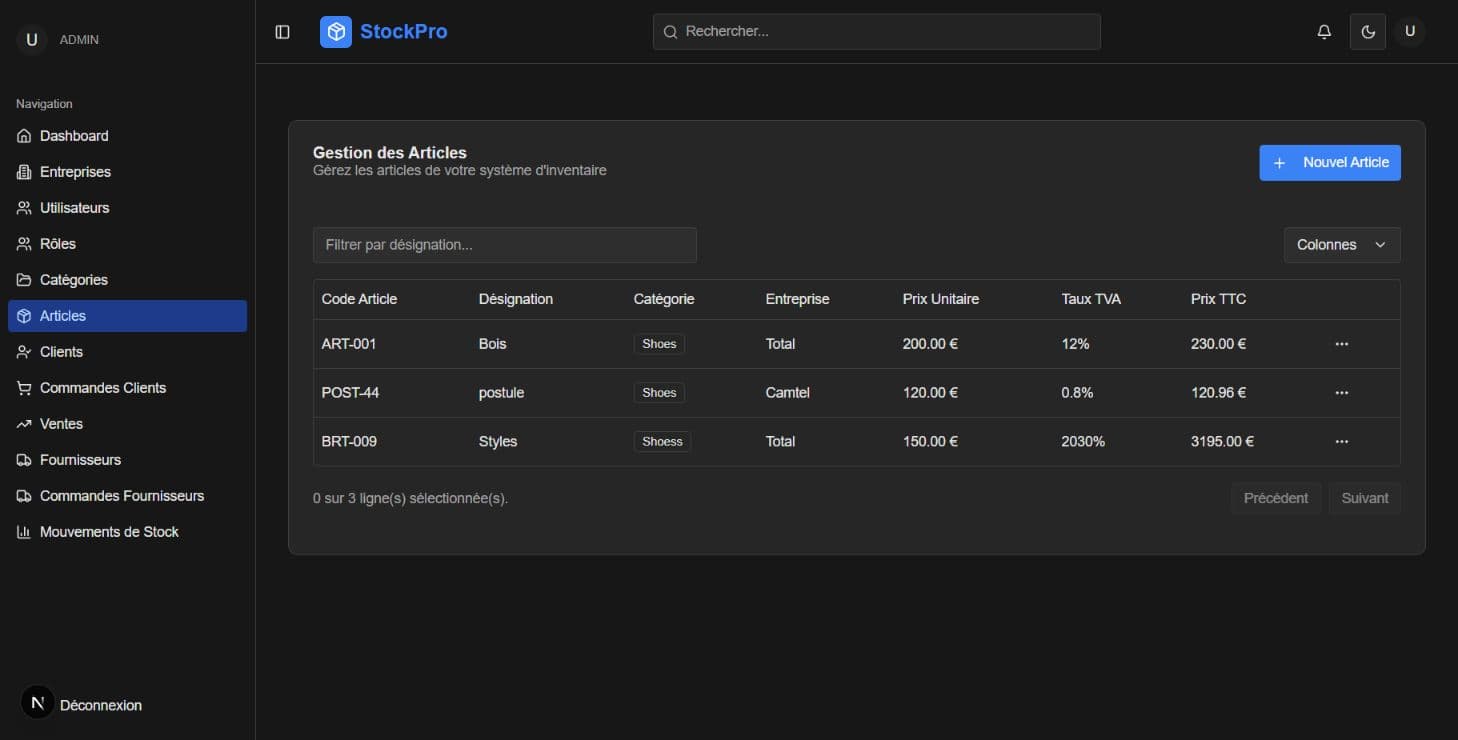The image size is (1458, 740).
Task: Toggle the sidebar collapse icon
Action: click(x=282, y=32)
